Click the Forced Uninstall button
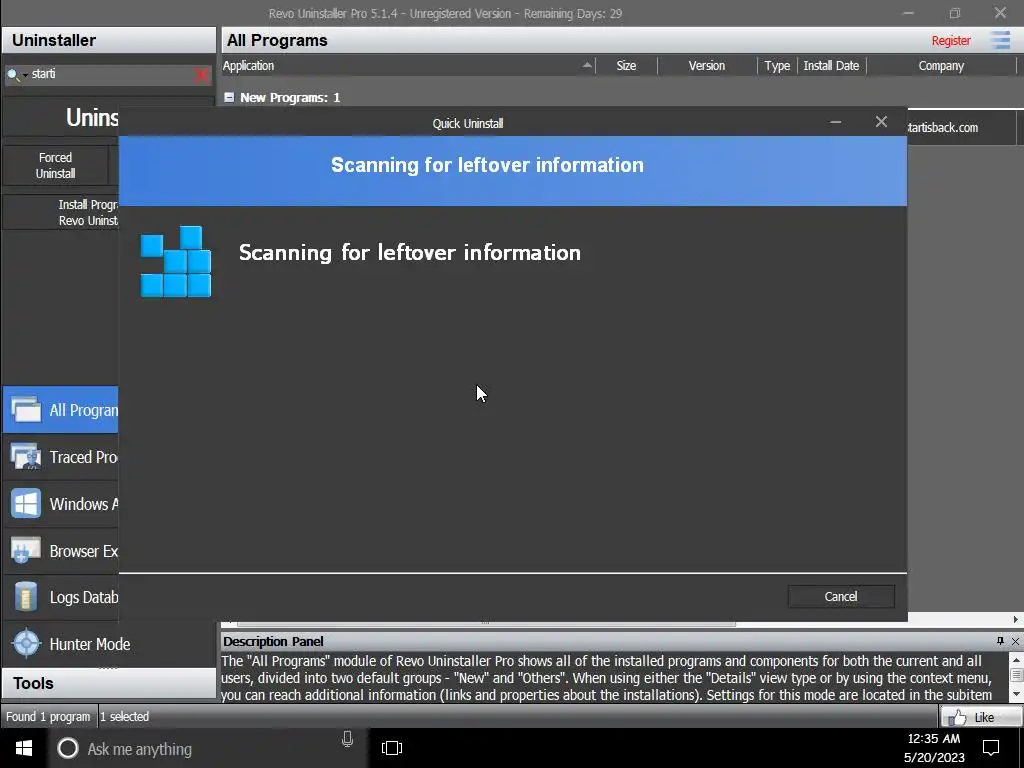This screenshot has height=768, width=1024. coord(56,165)
